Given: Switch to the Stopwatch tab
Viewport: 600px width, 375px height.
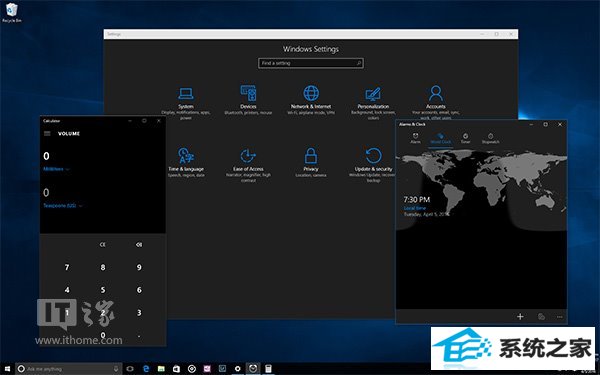Looking at the screenshot, I should [x=490, y=138].
